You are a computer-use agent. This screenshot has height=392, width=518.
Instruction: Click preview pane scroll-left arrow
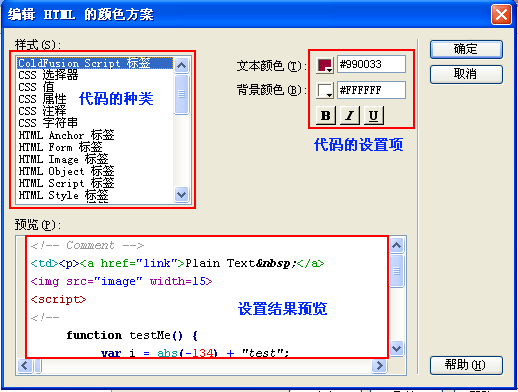click(x=25, y=366)
